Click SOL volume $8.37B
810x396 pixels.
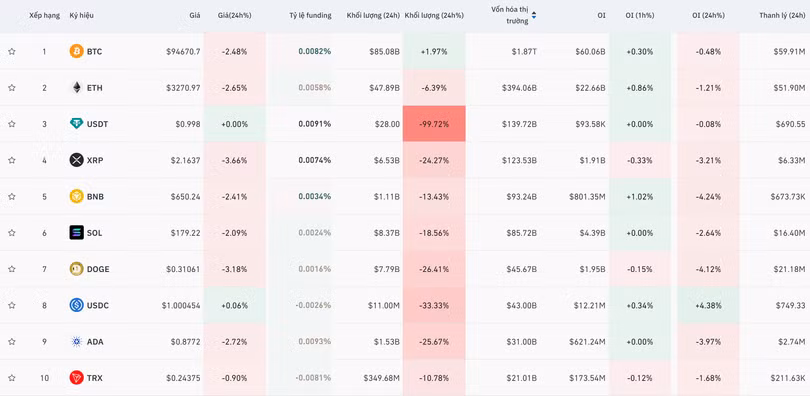pos(387,233)
